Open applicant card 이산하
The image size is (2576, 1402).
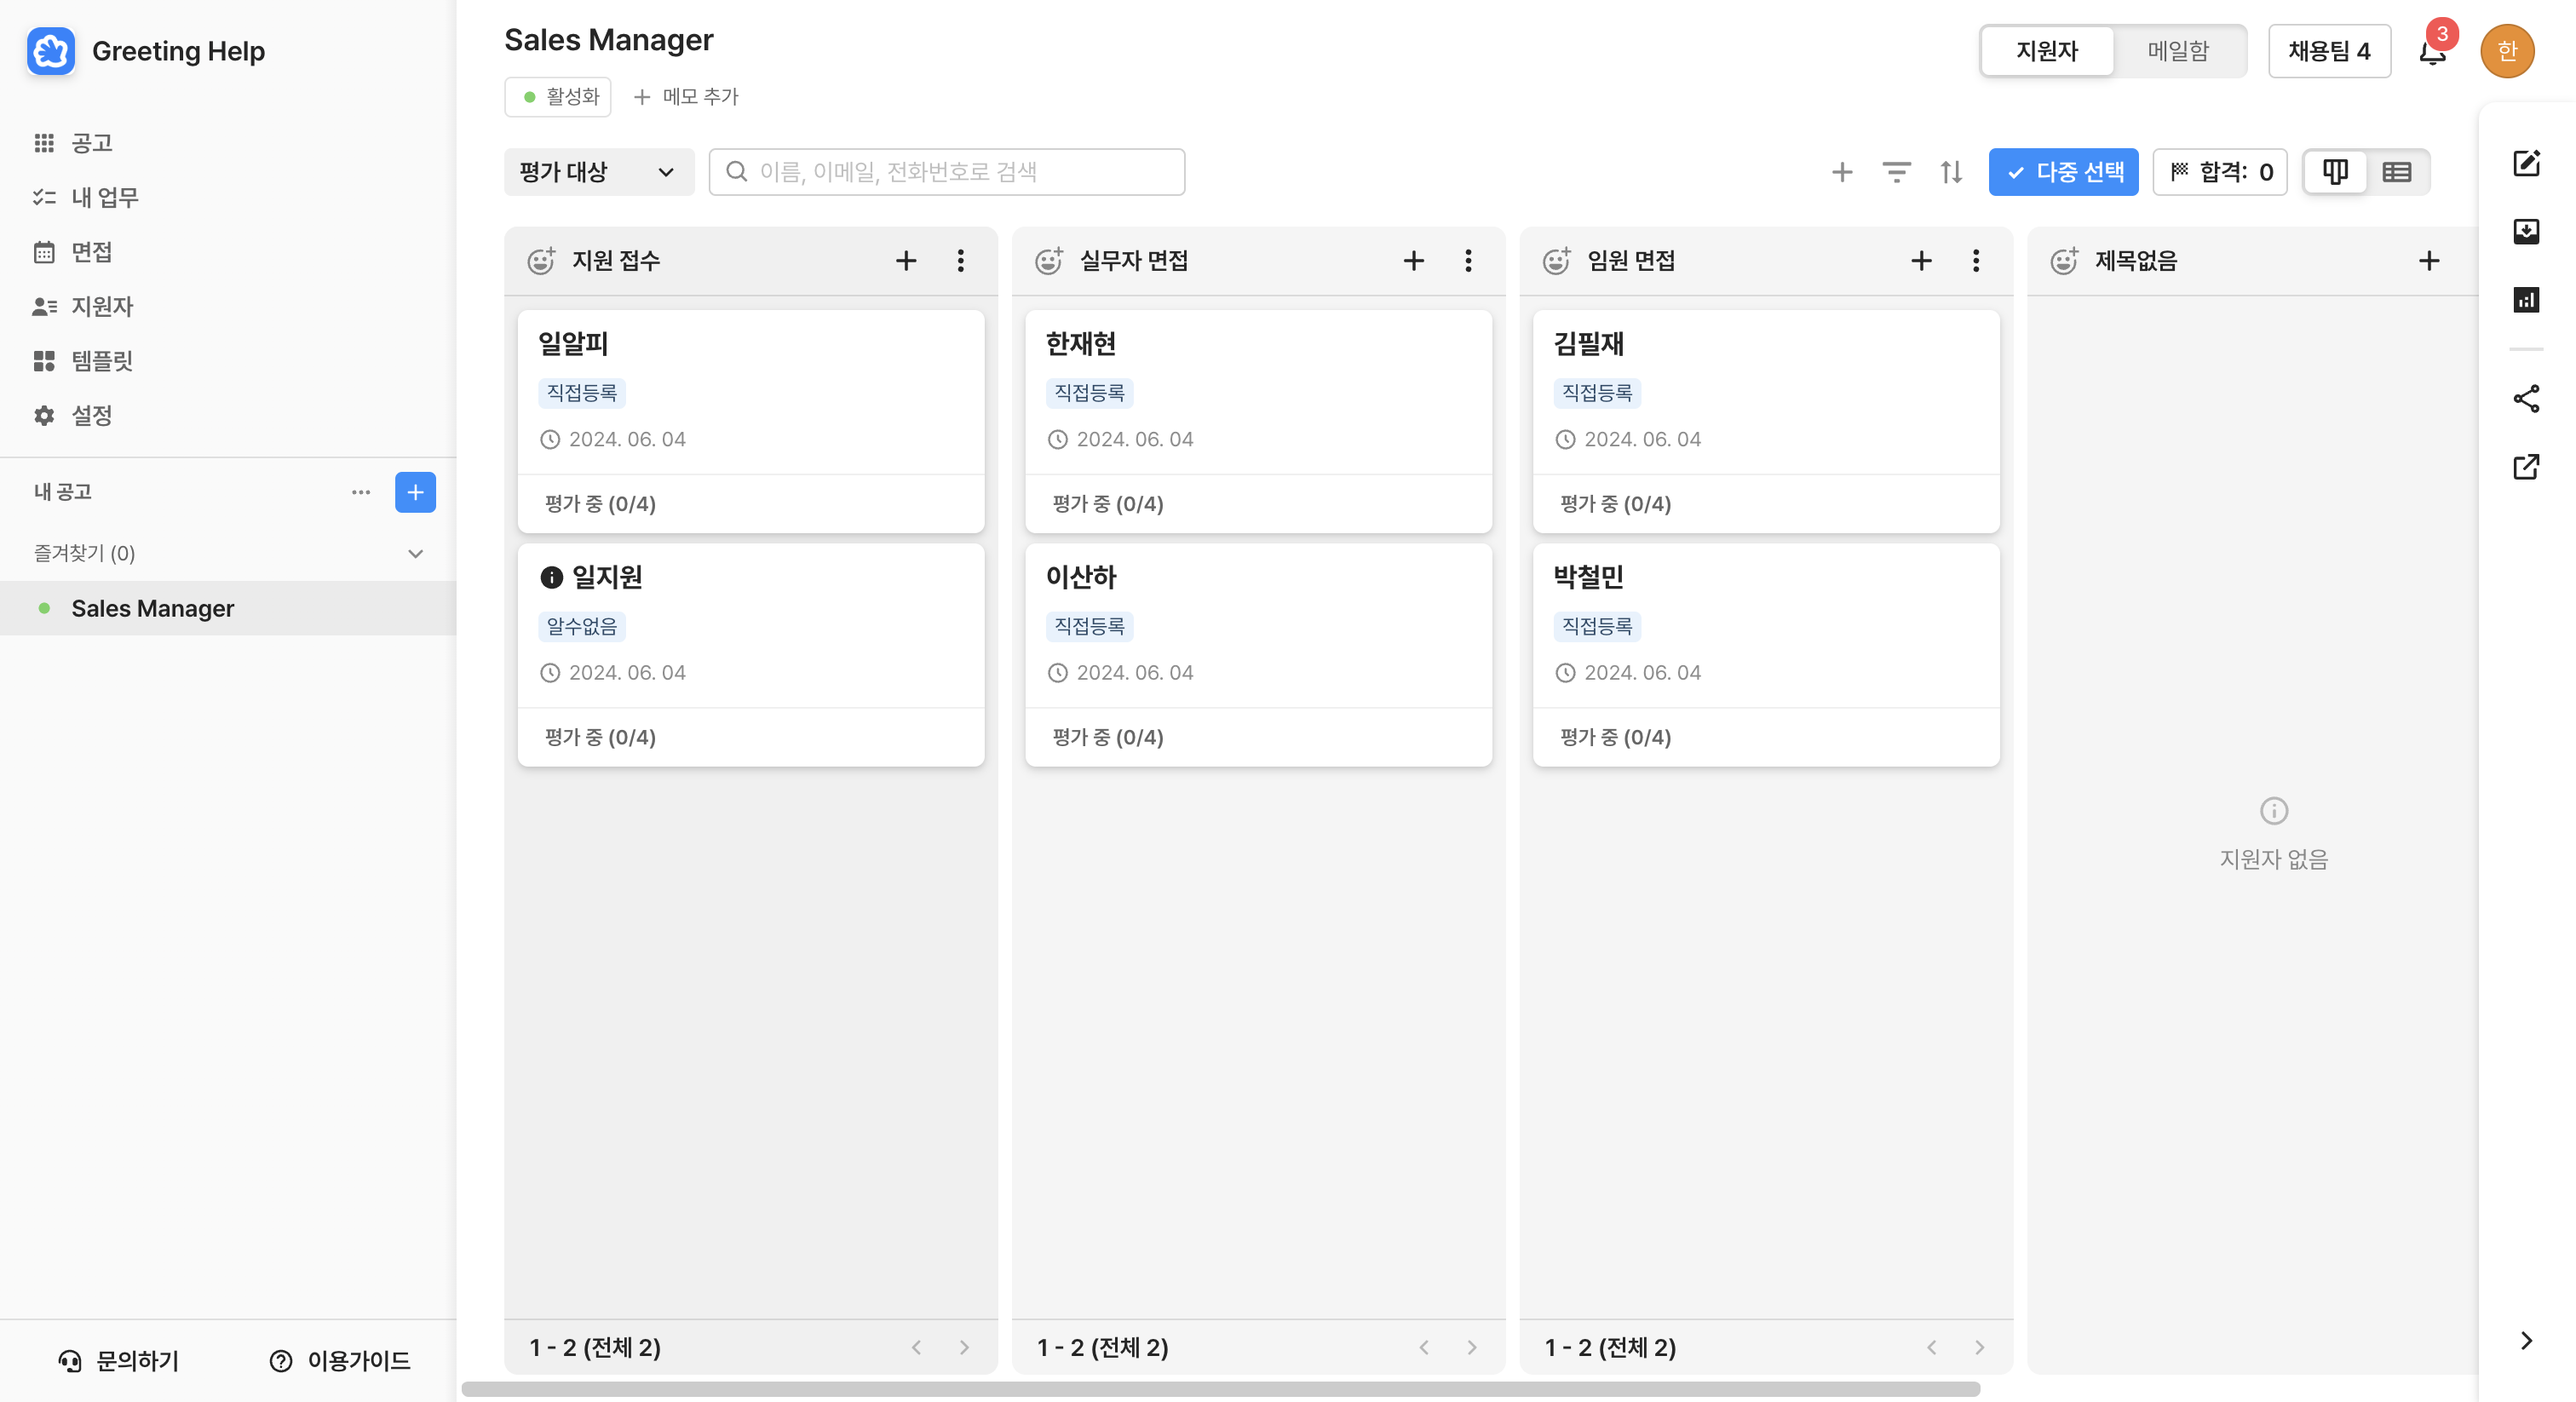(x=1259, y=655)
